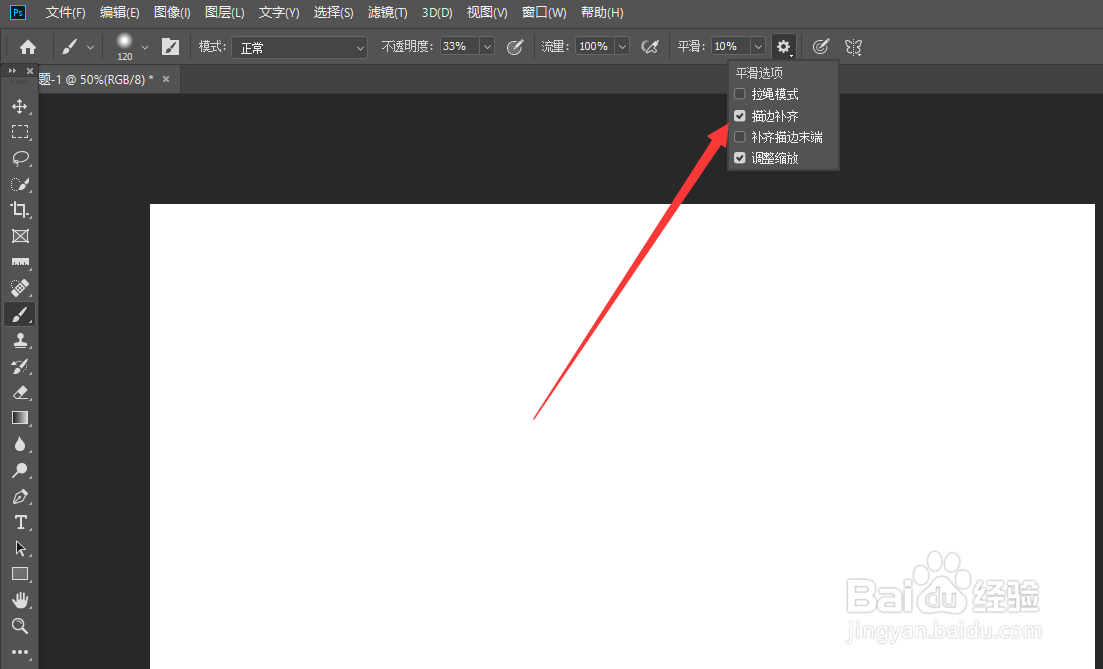Open the 图层(L) menu
1103x669 pixels.
[x=224, y=13]
